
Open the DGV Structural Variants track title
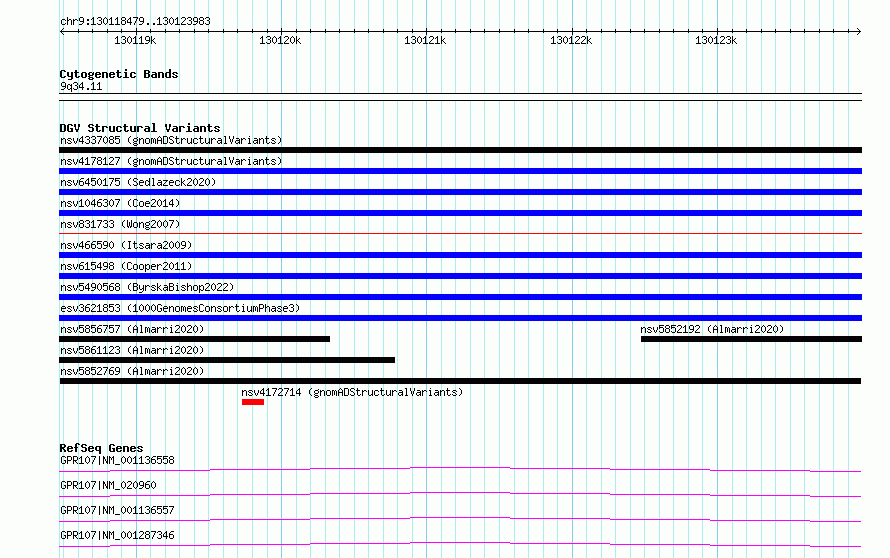click(140, 128)
